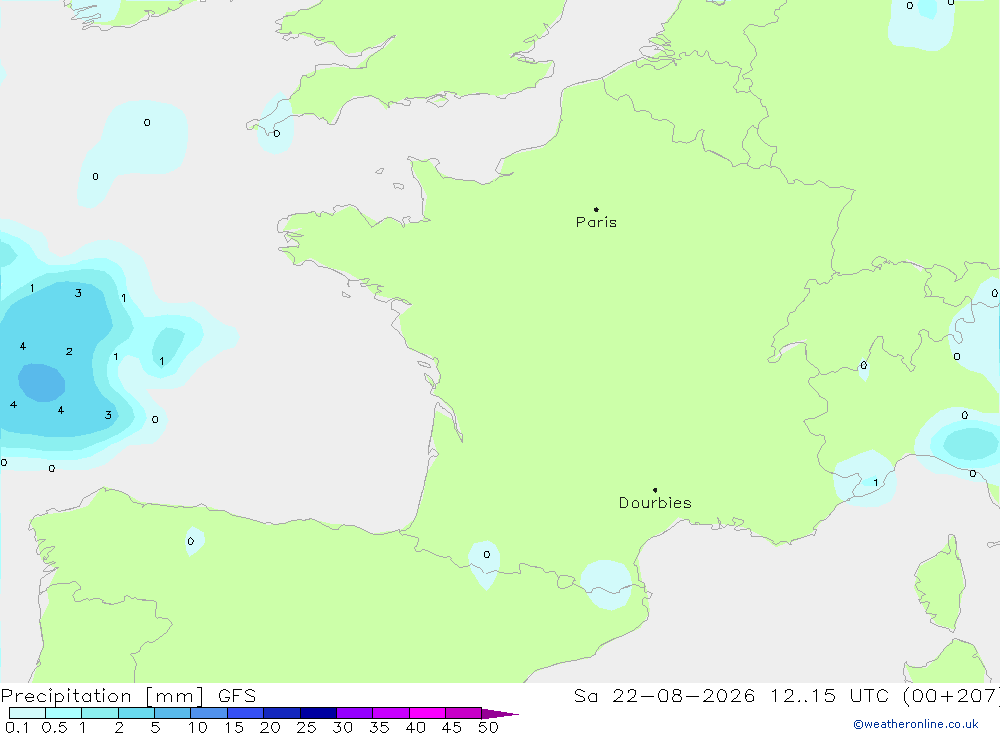The width and height of the screenshot is (1000, 733).
Task: Pick the 25–30 mm legend color swatch
Action: click(318, 713)
